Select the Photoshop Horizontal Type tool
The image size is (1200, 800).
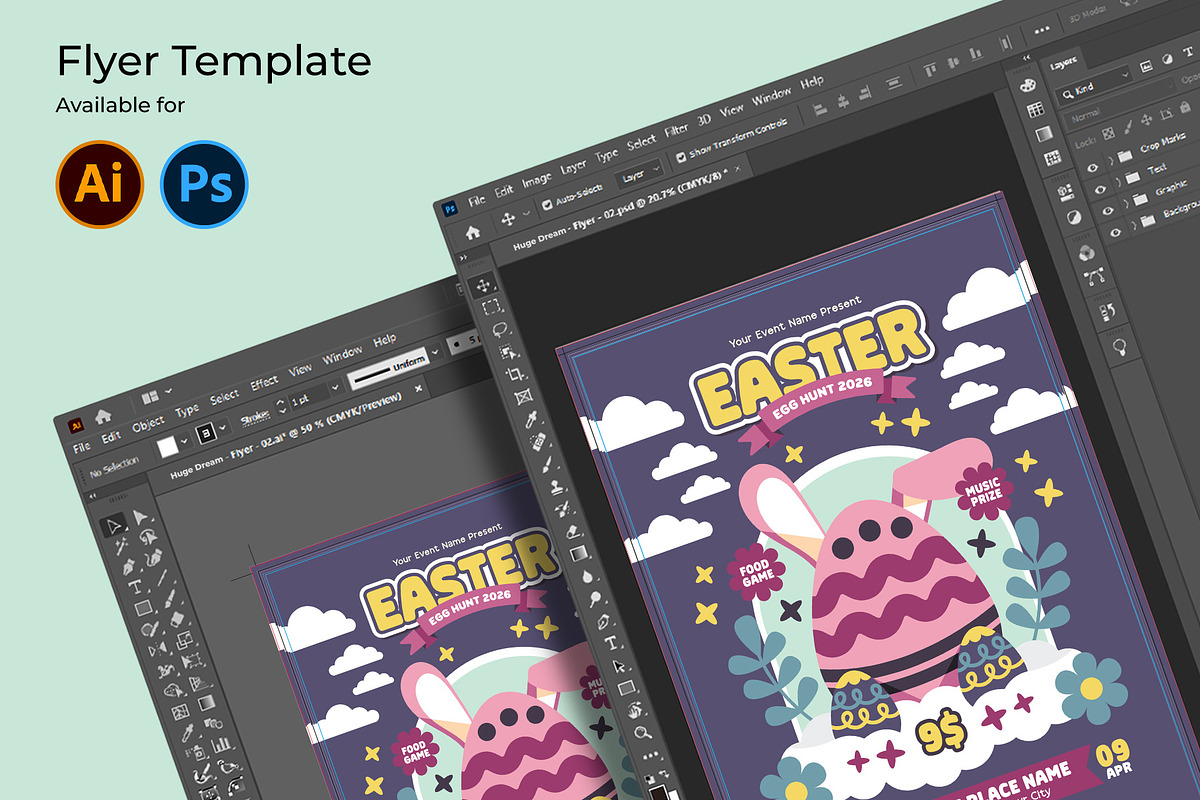tap(611, 643)
